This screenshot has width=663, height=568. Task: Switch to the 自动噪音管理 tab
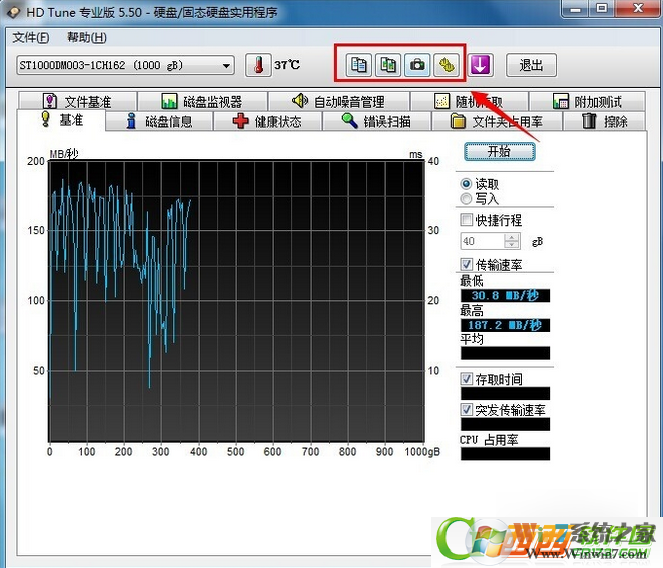click(337, 101)
